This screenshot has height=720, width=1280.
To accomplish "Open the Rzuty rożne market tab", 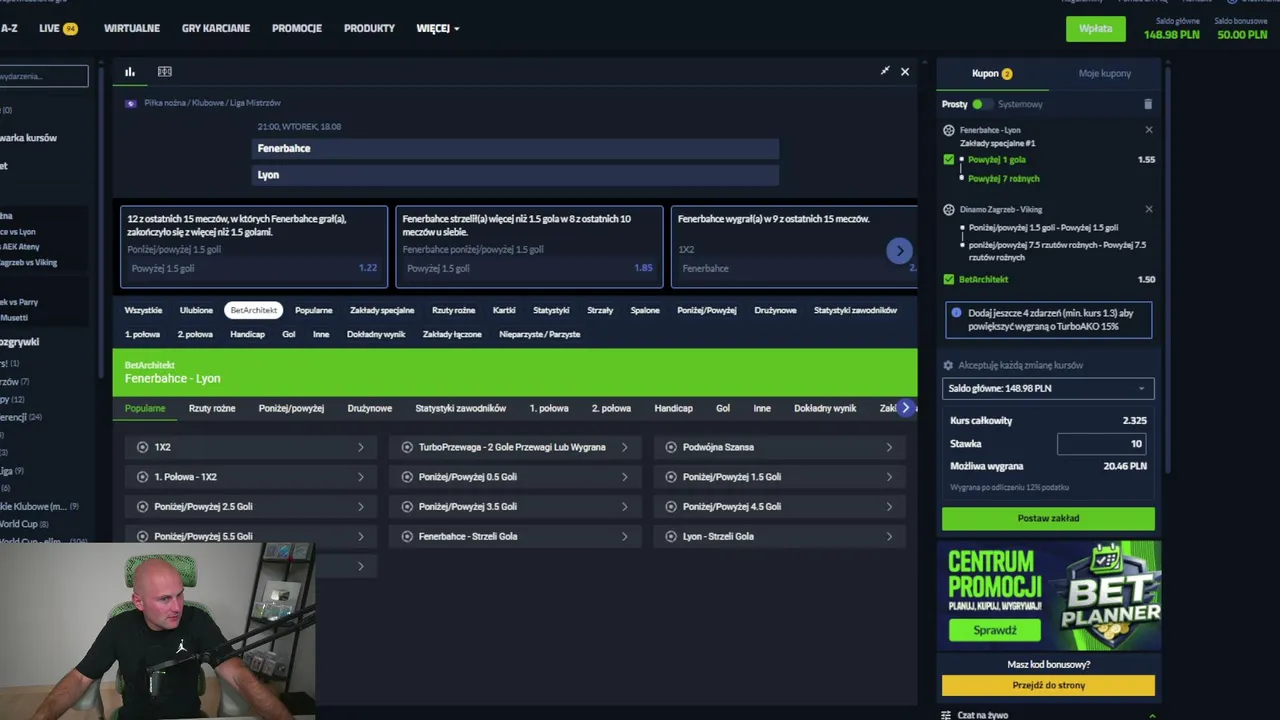I will [x=212, y=408].
